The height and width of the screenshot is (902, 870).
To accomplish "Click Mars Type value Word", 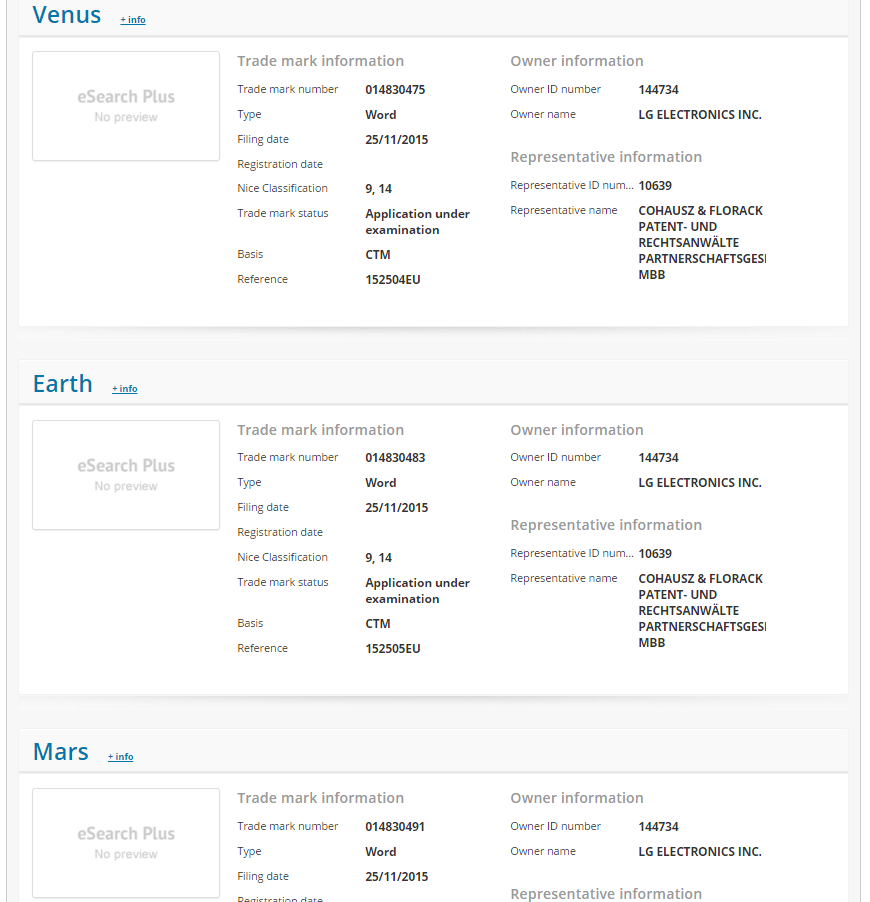I will click(x=381, y=851).
